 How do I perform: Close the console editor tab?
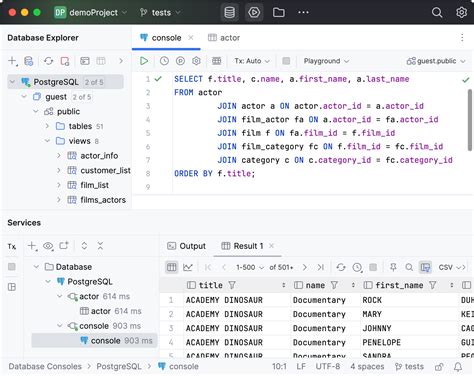point(191,38)
